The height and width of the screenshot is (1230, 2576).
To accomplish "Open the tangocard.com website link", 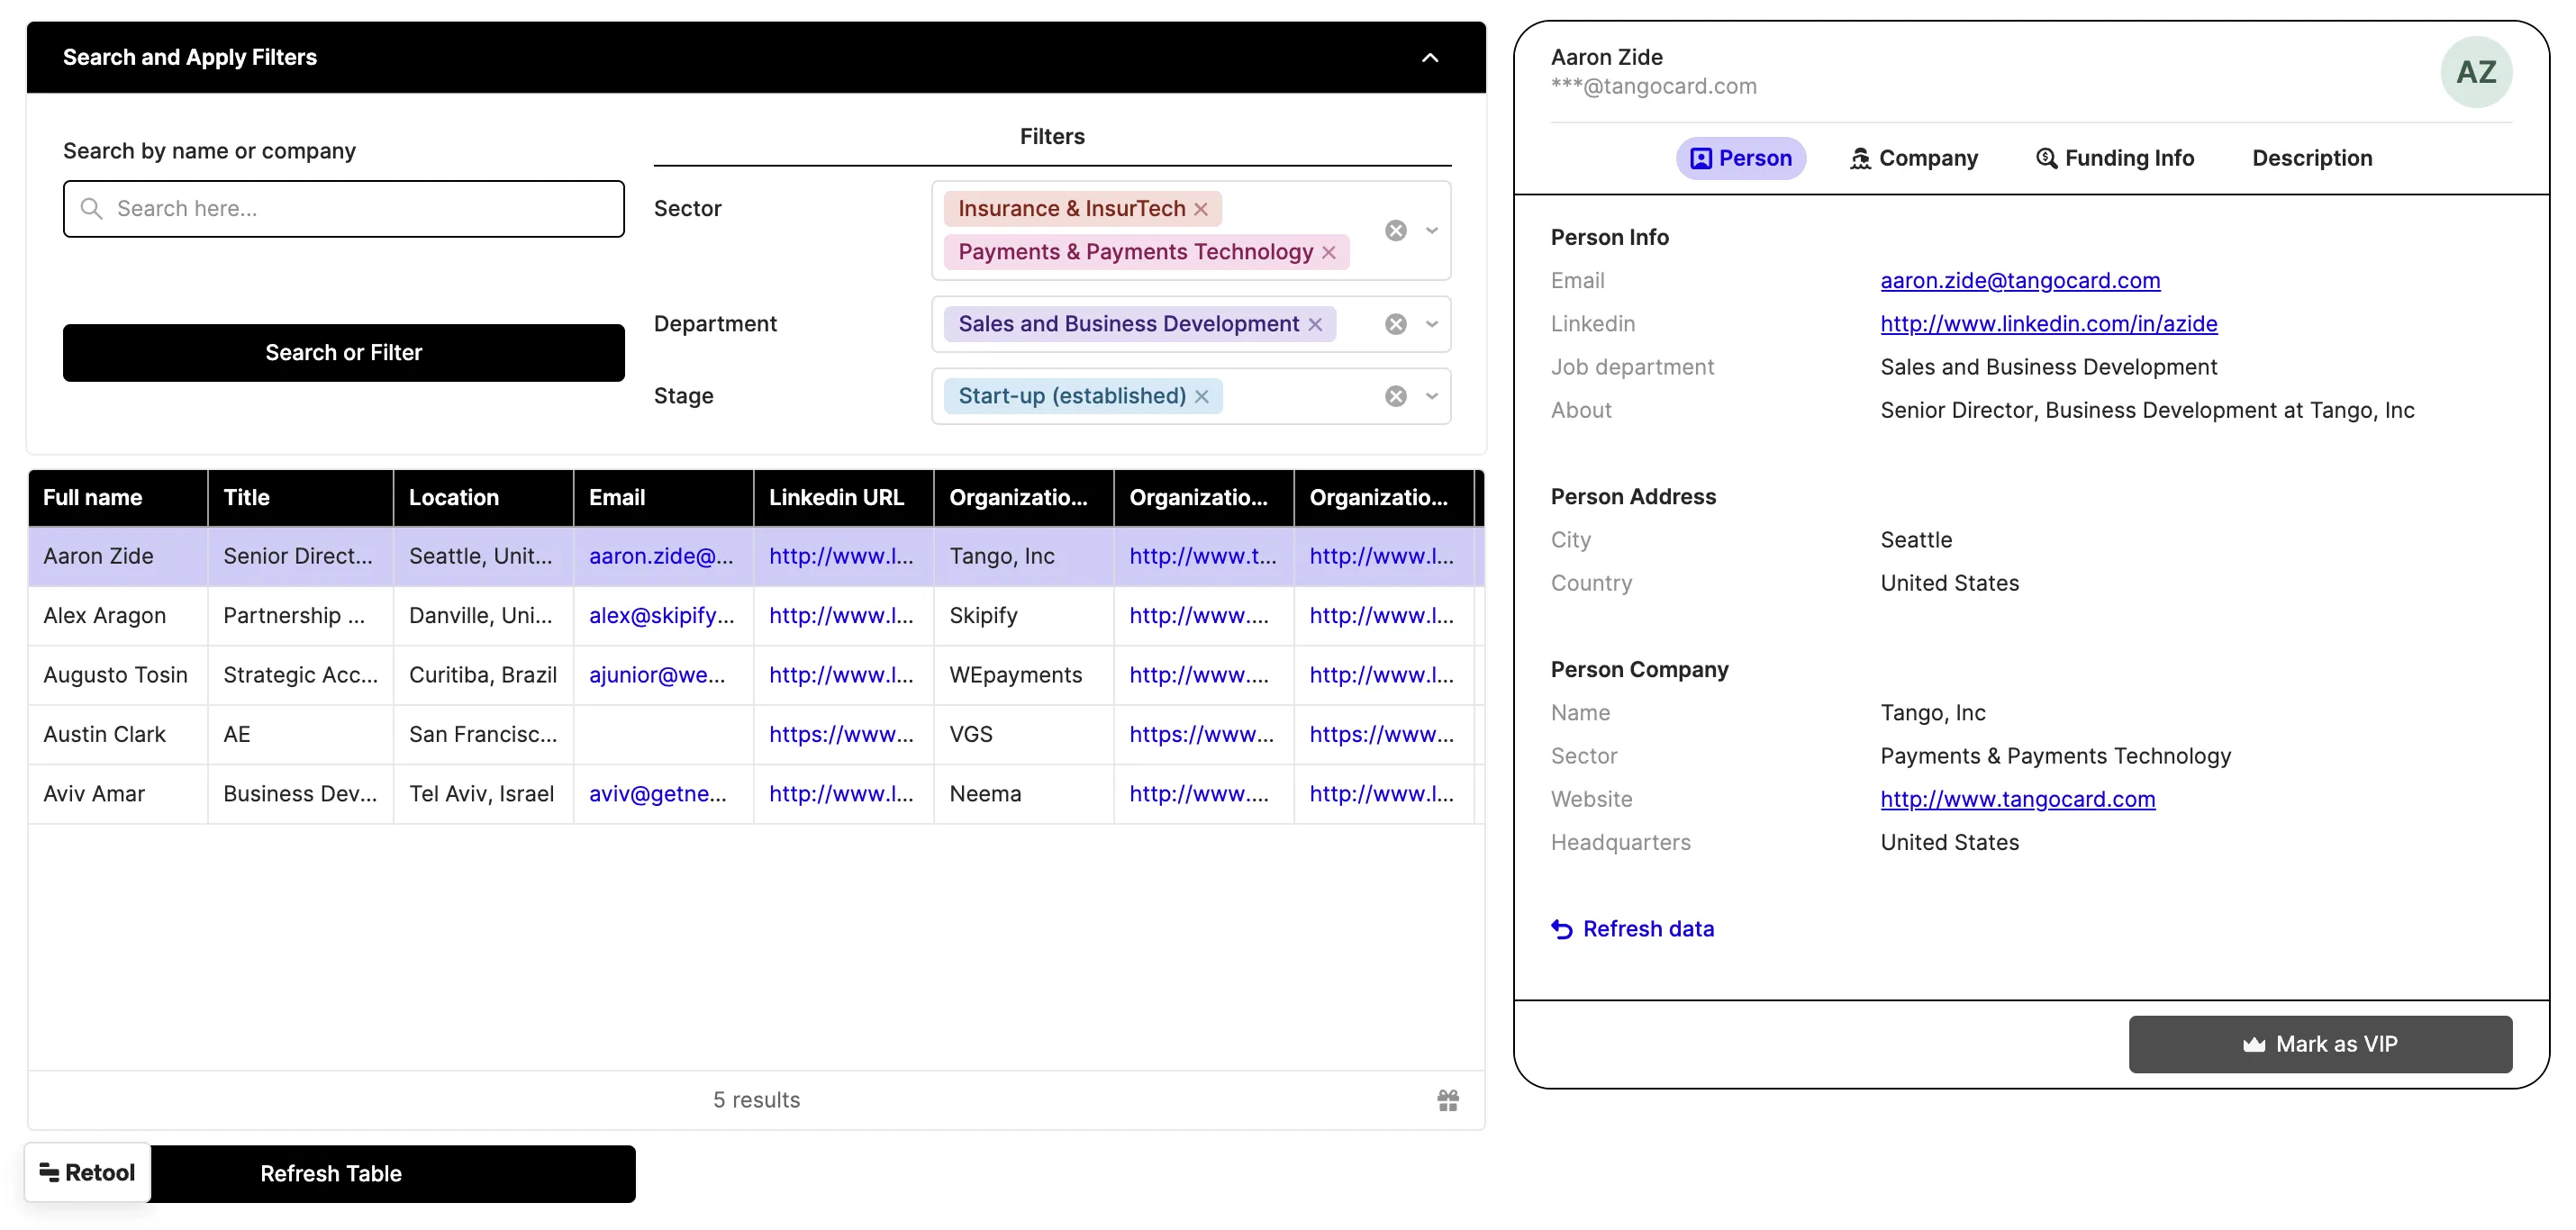I will pos(2017,800).
